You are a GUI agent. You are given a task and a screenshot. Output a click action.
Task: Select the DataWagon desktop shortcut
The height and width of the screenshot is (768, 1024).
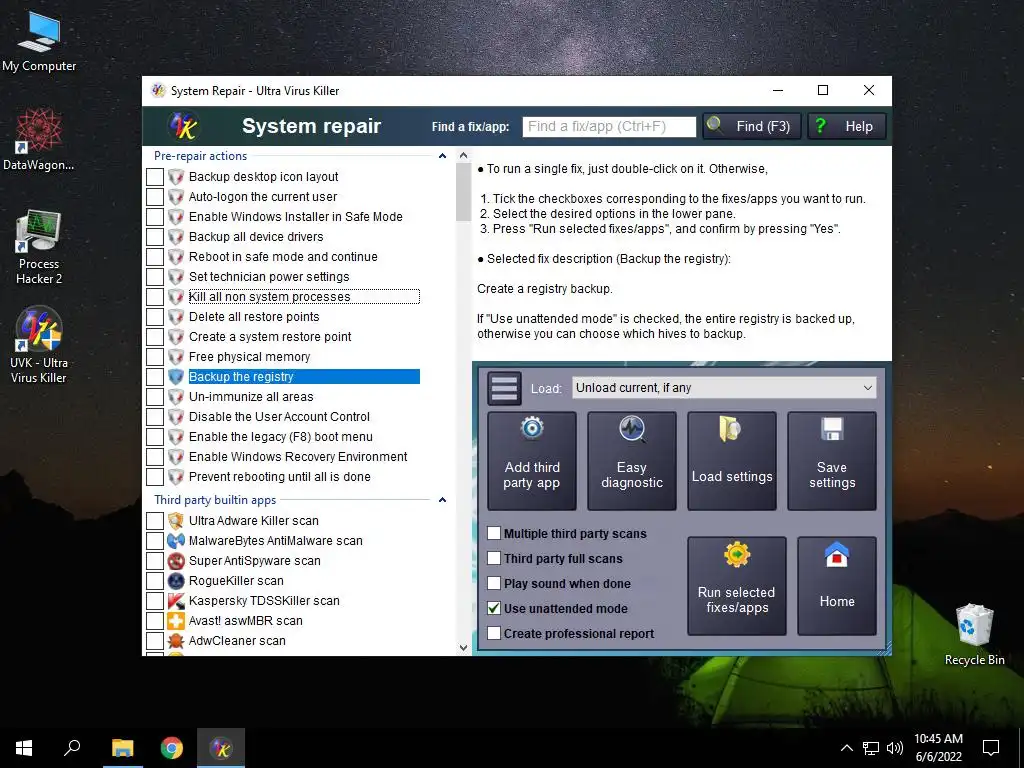pyautogui.click(x=39, y=139)
